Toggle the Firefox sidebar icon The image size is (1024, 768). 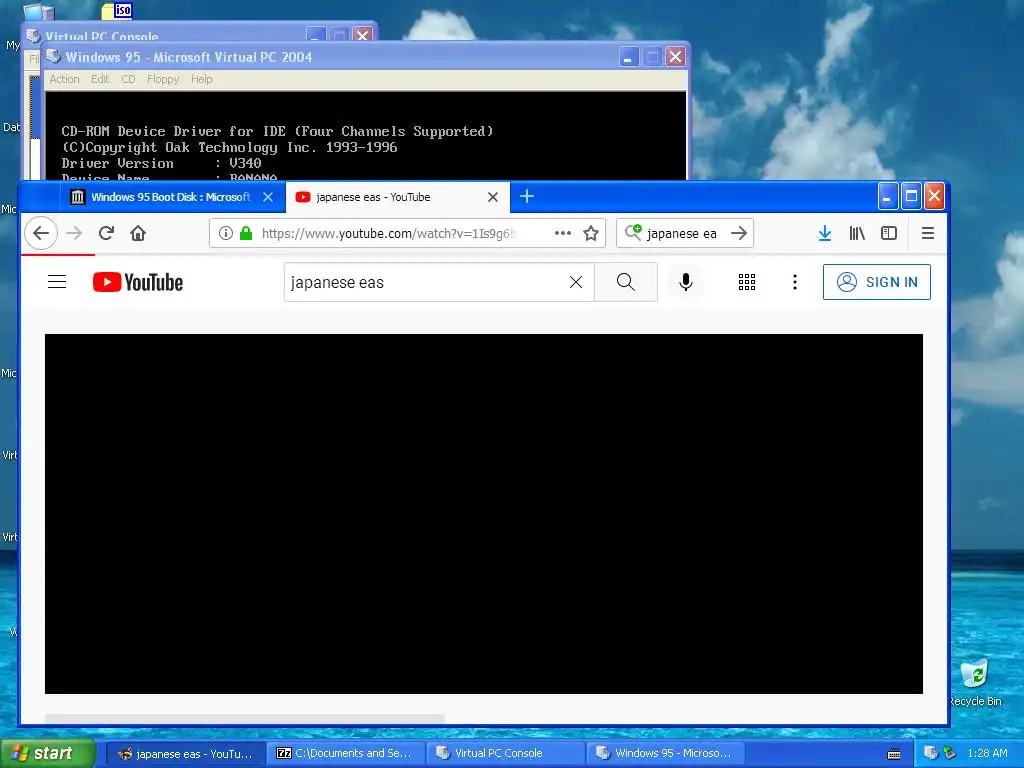click(889, 233)
